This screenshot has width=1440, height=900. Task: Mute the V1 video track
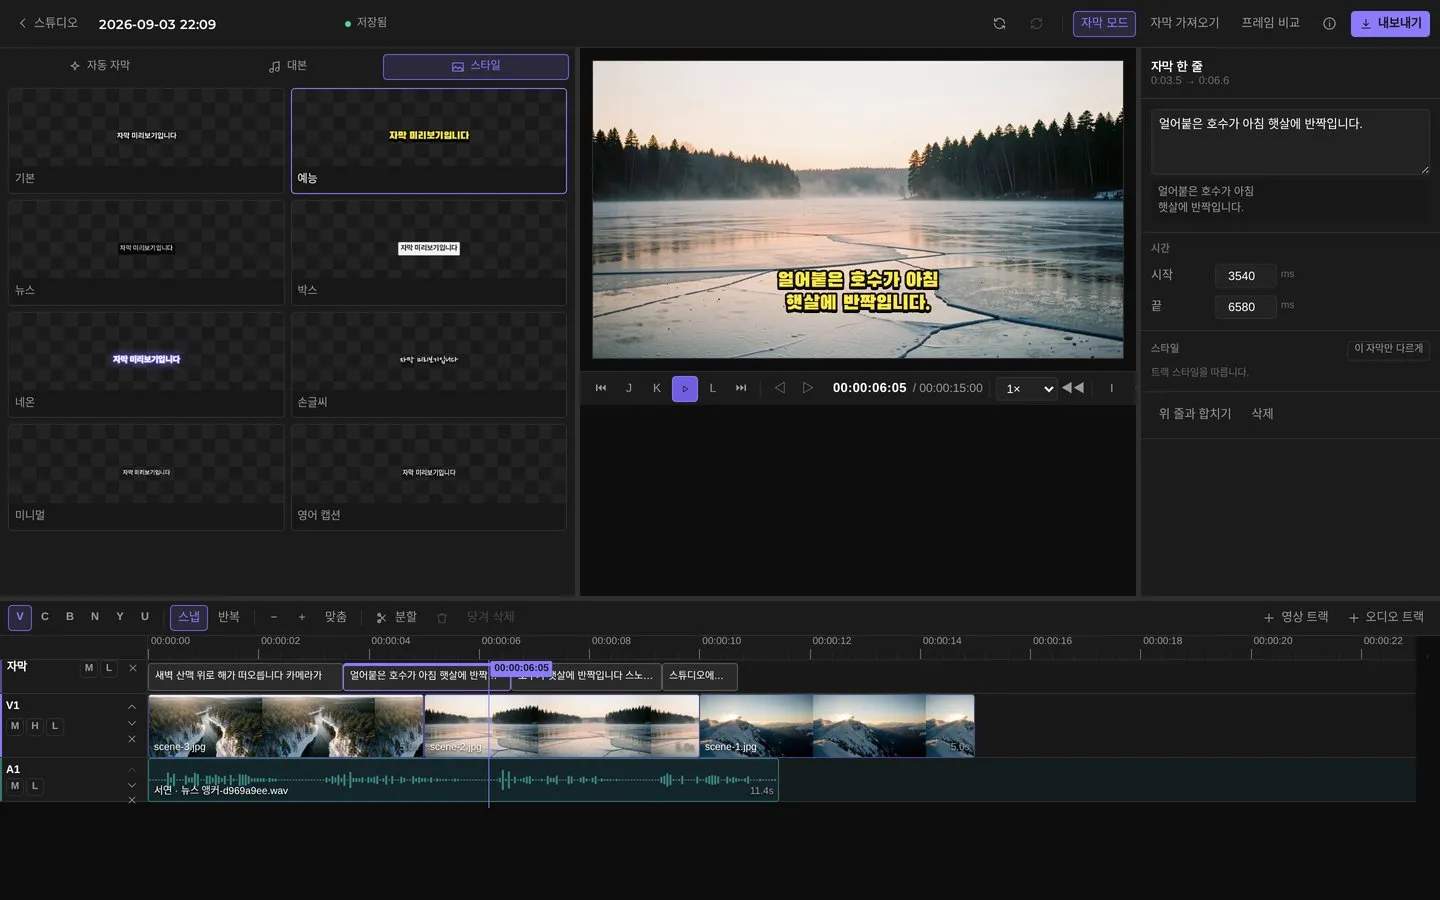click(15, 726)
